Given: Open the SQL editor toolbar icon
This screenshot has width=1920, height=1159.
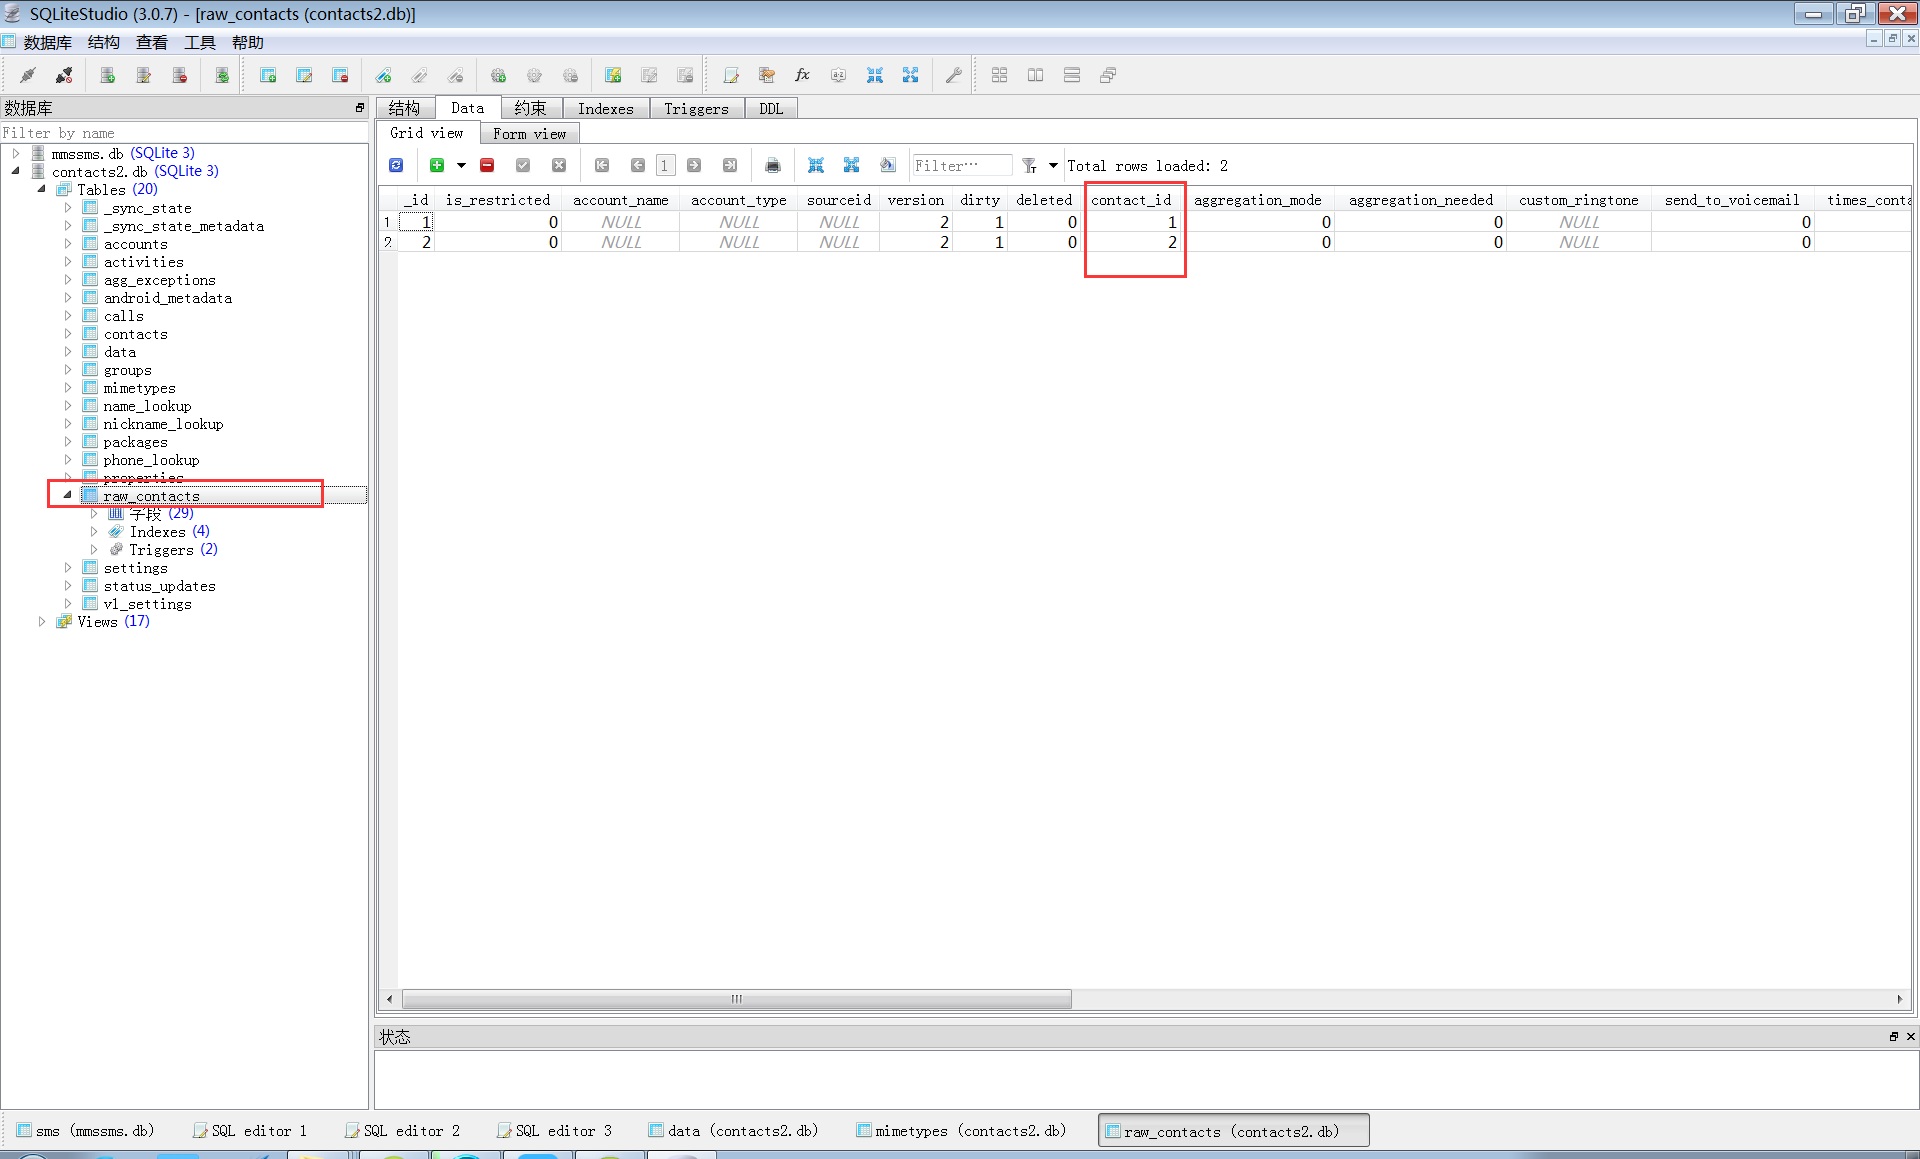Looking at the screenshot, I should [731, 75].
